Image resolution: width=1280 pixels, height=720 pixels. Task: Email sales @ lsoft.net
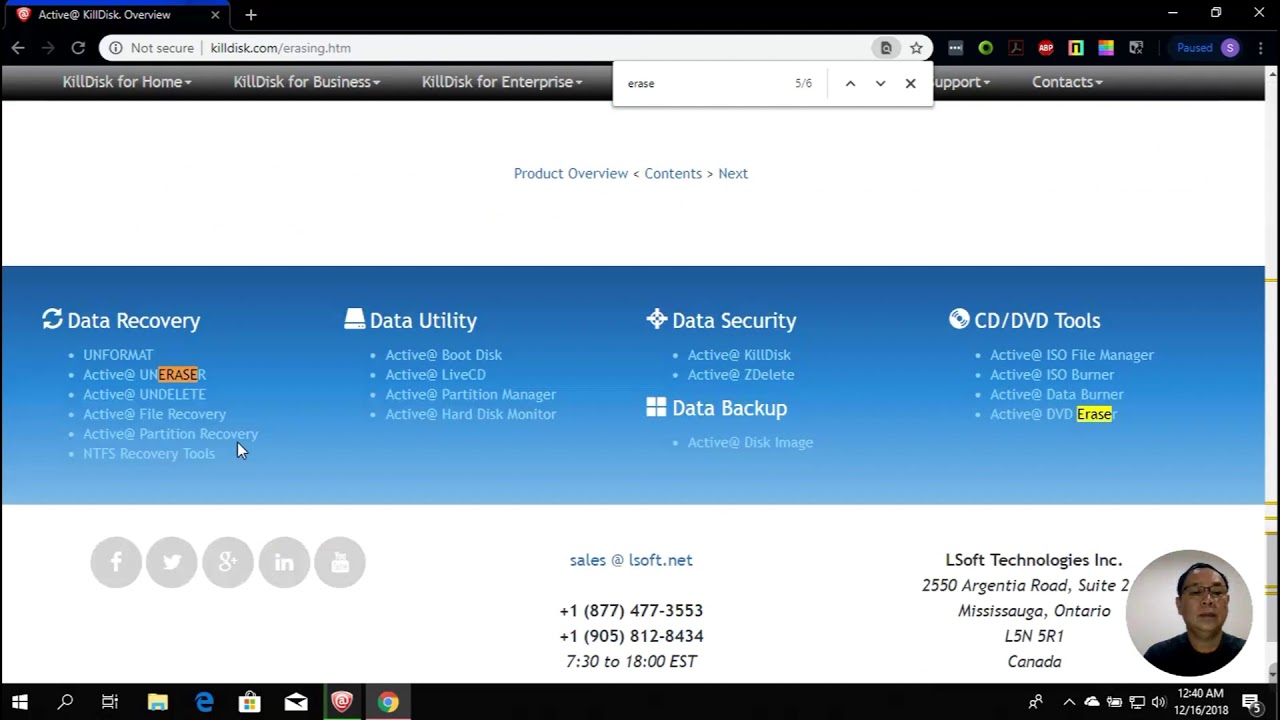point(631,560)
